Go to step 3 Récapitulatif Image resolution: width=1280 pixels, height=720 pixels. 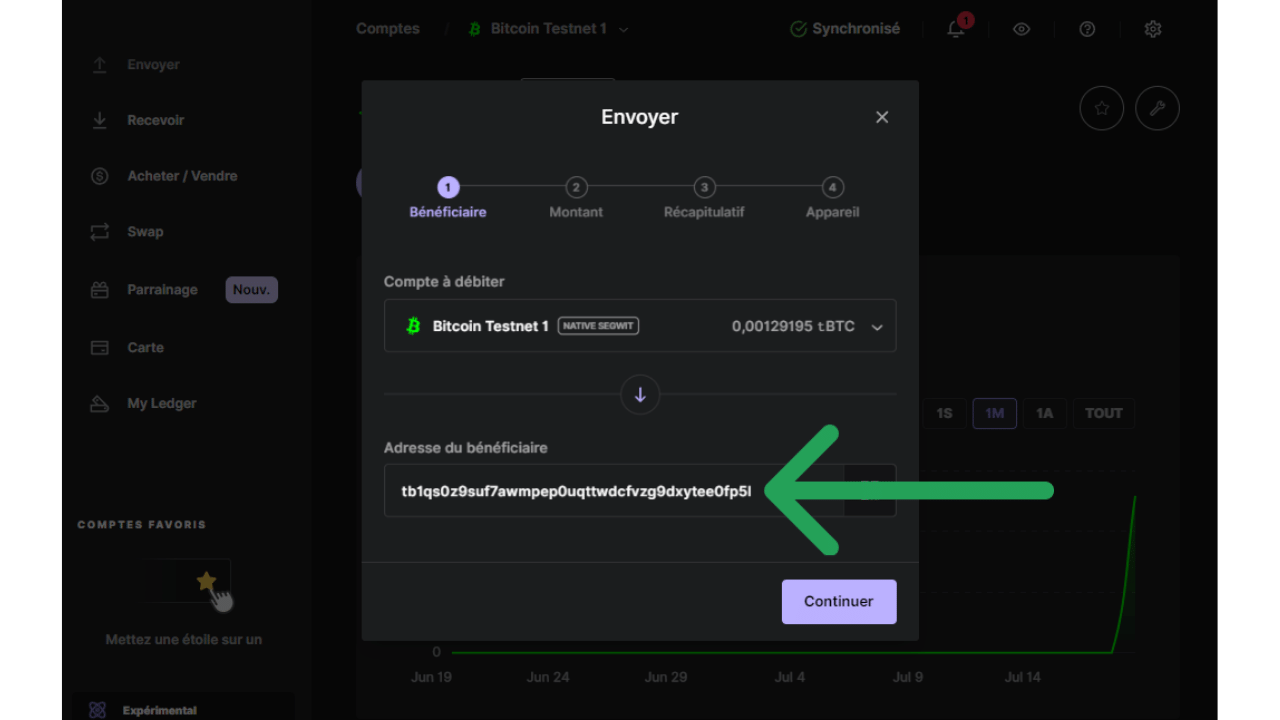point(704,198)
